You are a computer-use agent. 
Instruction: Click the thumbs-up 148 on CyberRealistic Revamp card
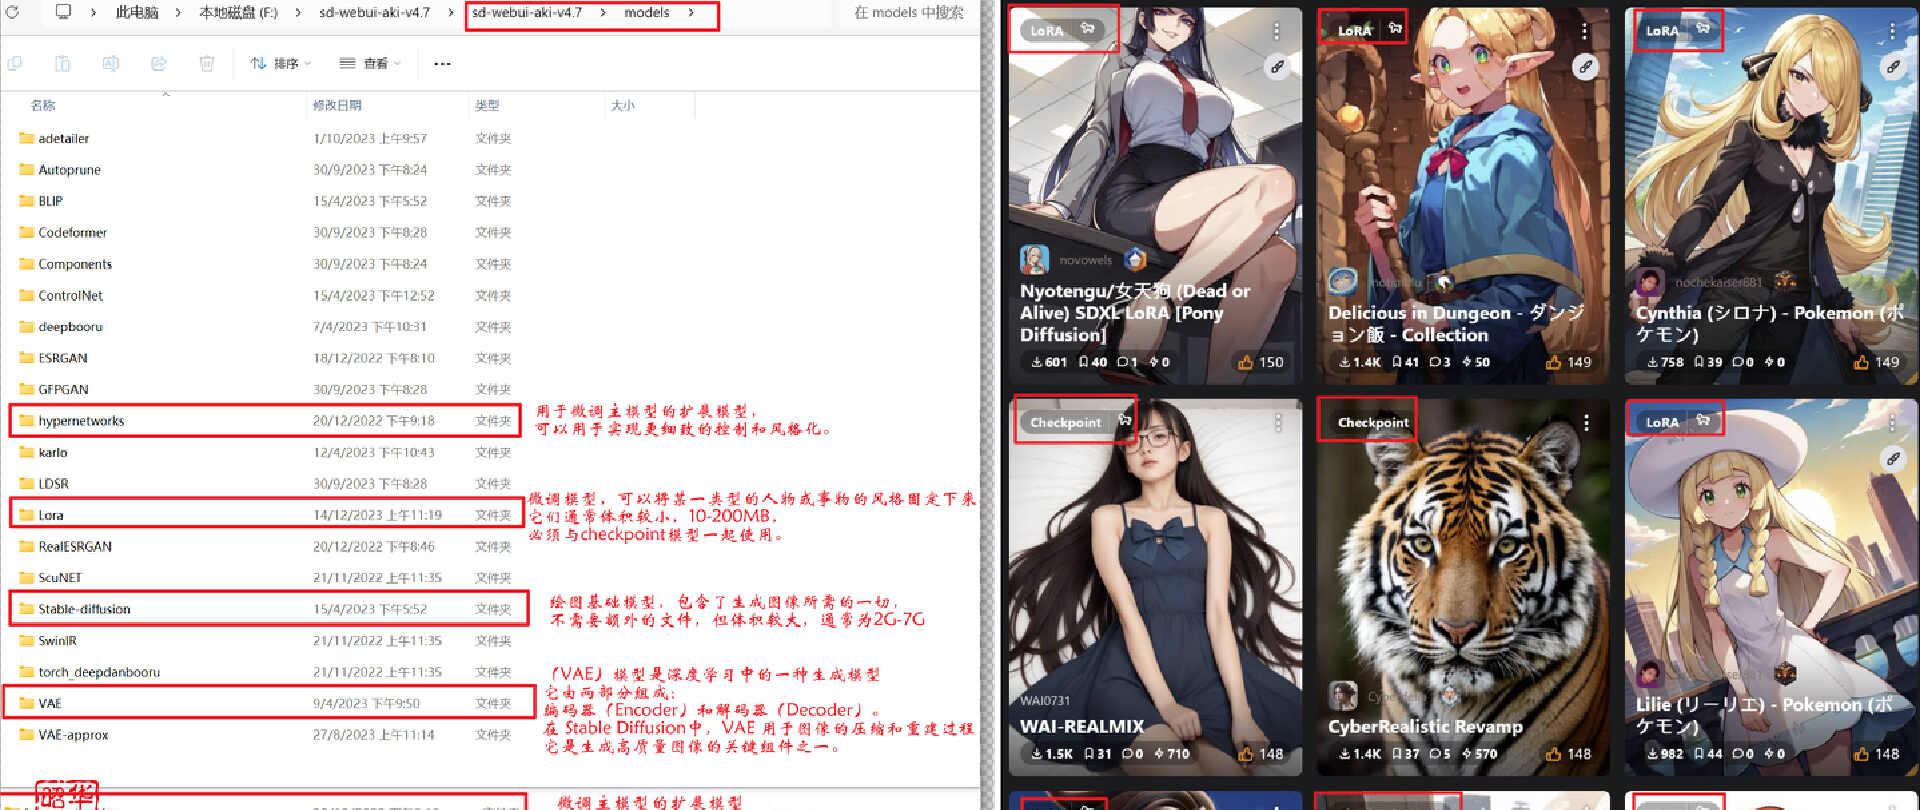[x=1569, y=754]
